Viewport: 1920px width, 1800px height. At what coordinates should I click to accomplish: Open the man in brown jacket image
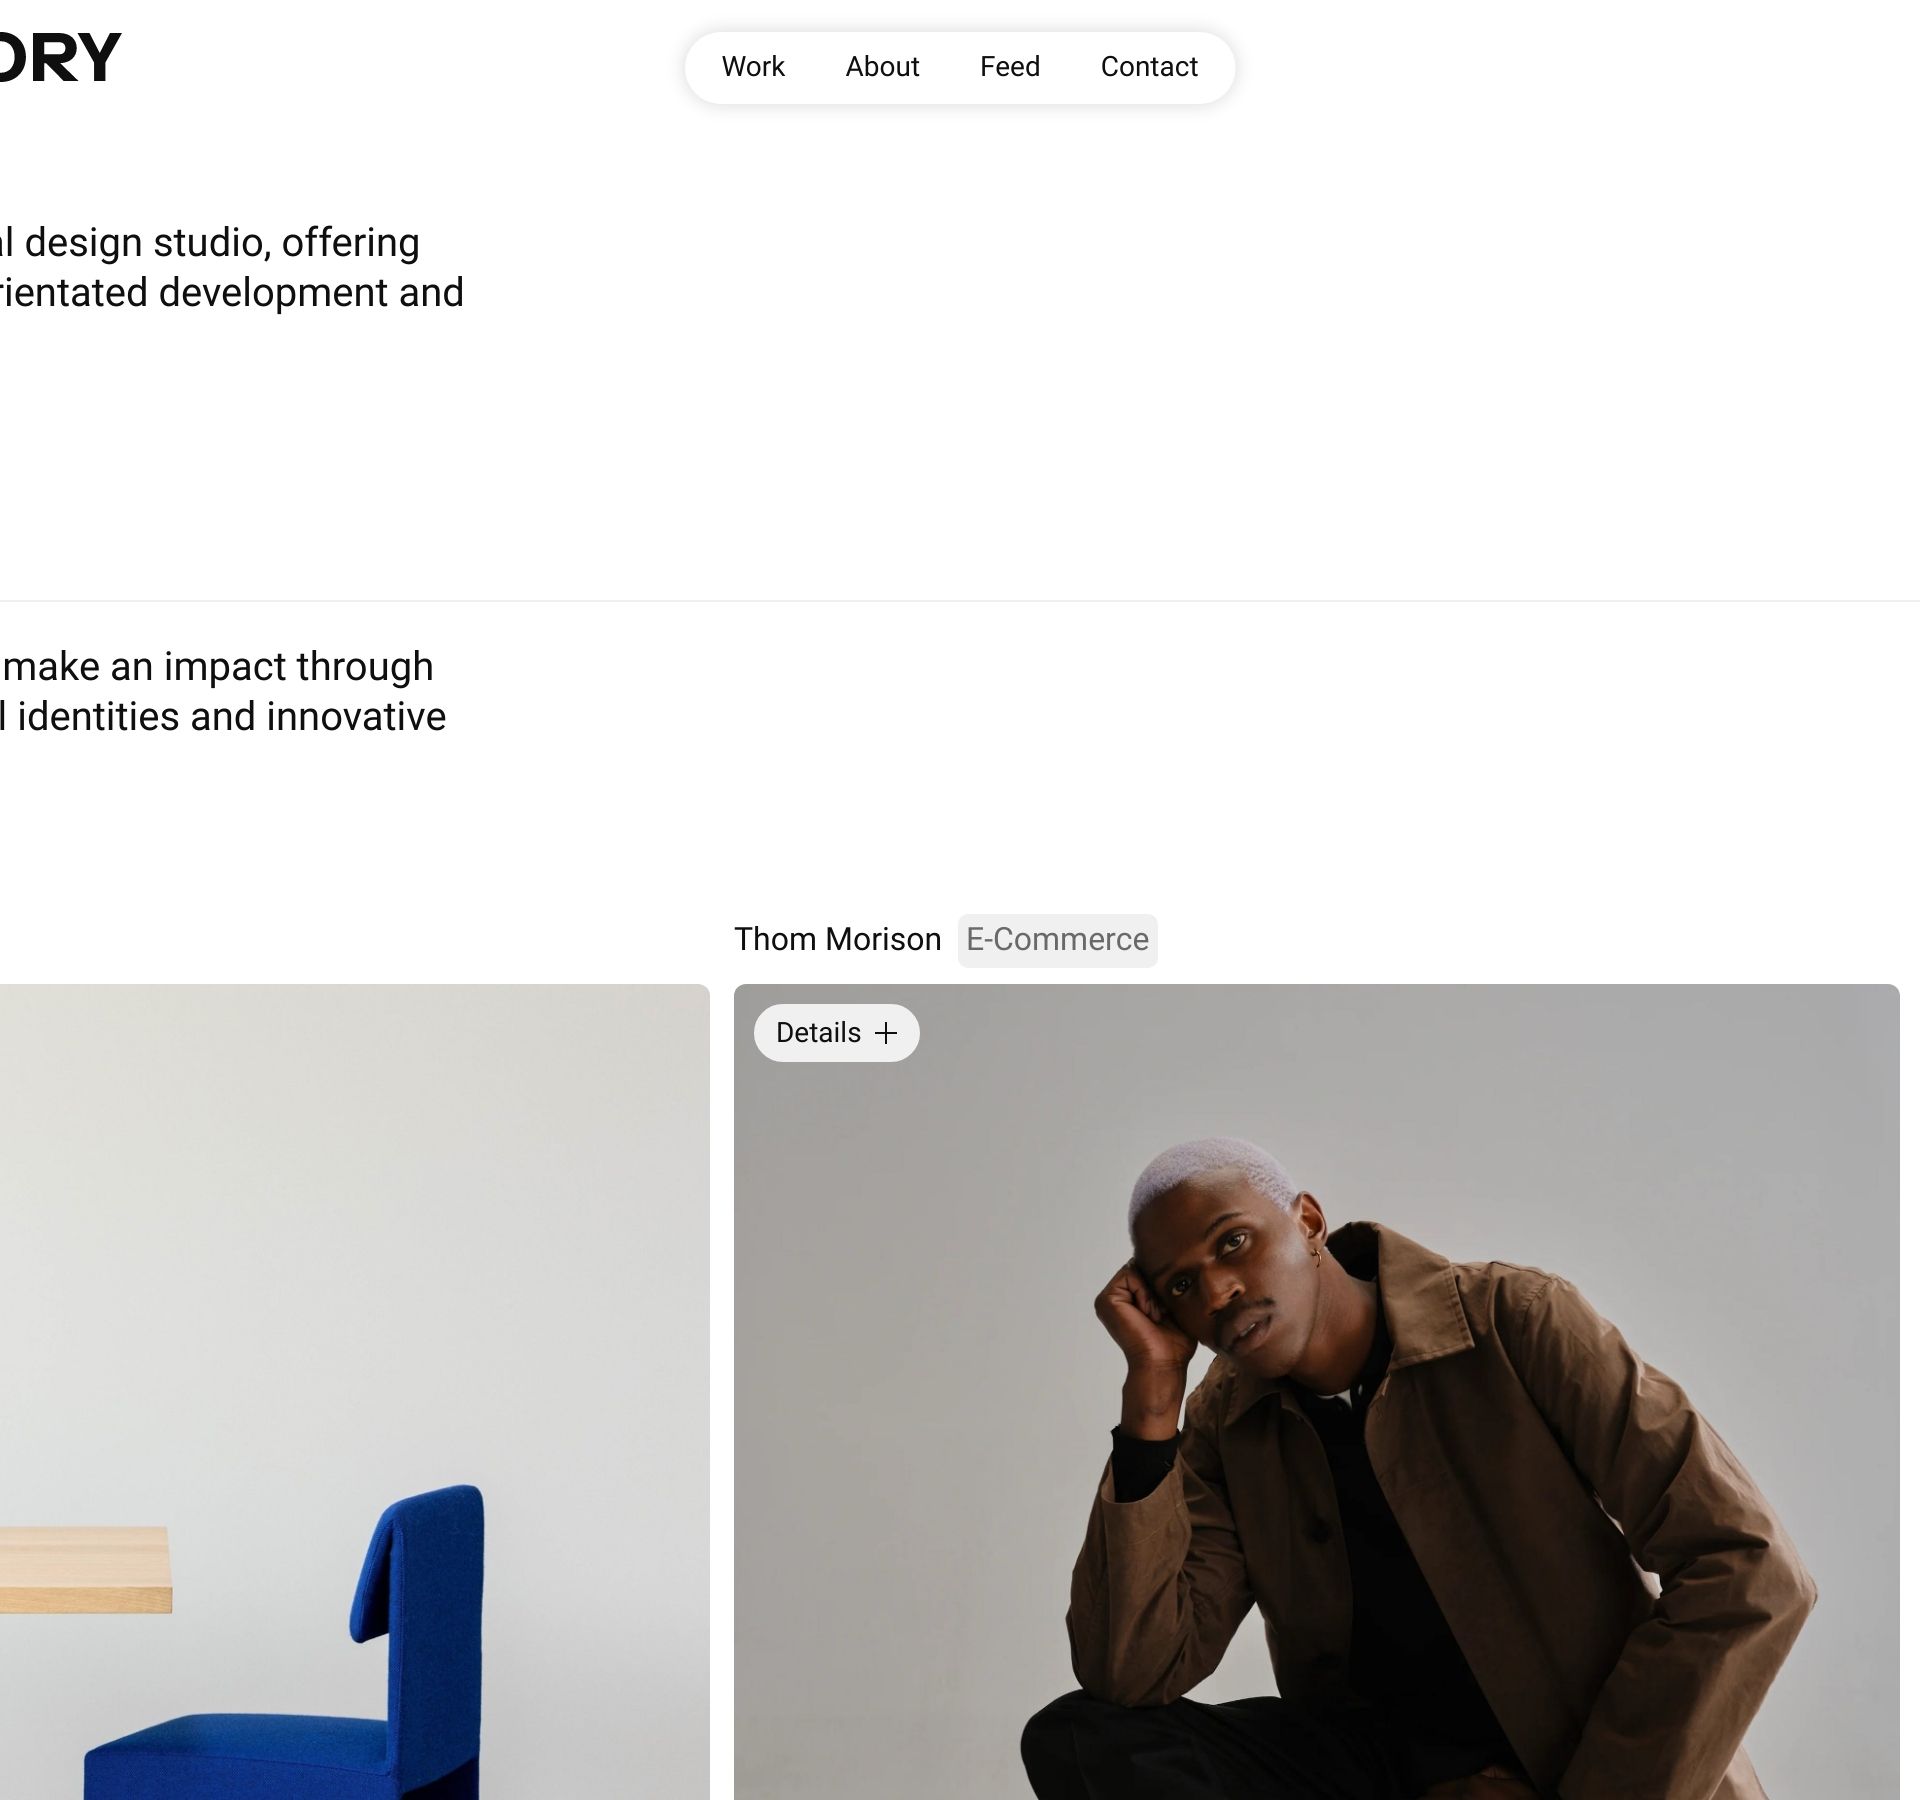(x=1316, y=1392)
